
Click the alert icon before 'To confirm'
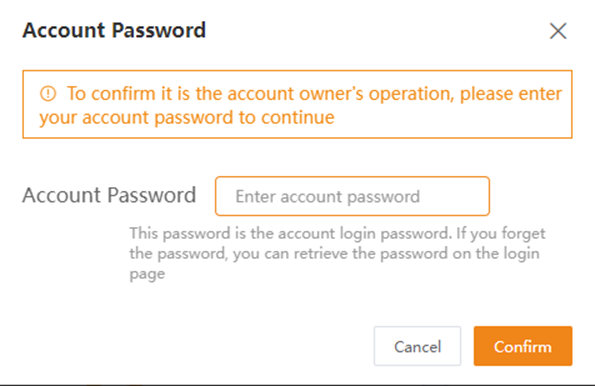pos(48,93)
